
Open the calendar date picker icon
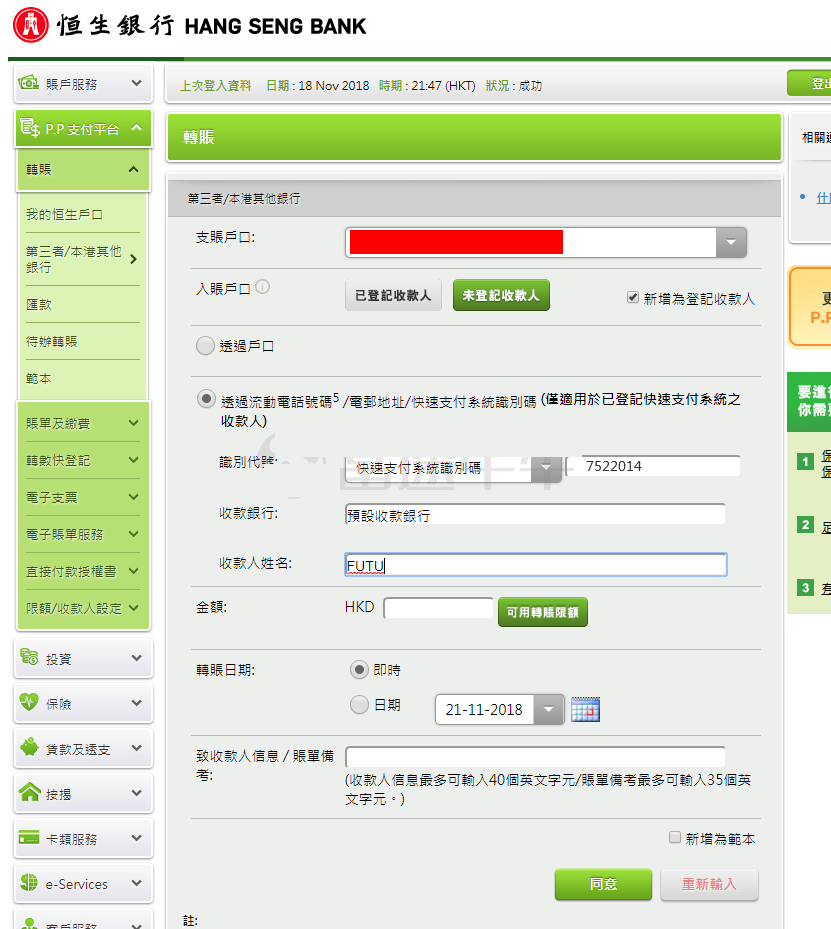click(585, 709)
